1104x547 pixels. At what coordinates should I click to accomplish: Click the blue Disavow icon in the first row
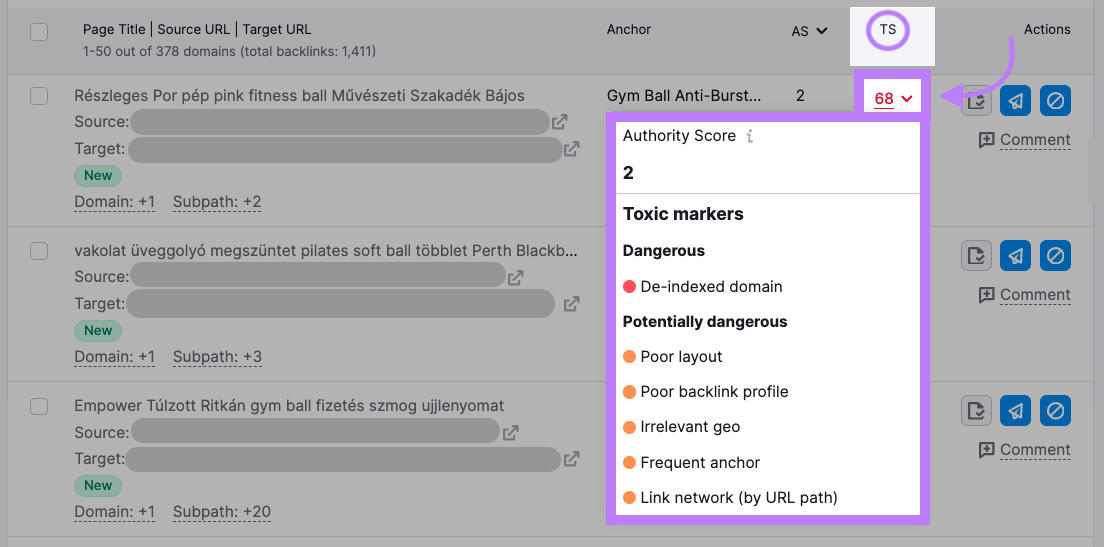click(1055, 101)
